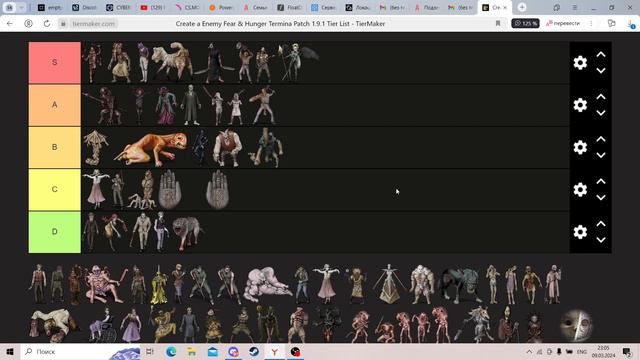Switch to the Power tab

pos(221,7)
